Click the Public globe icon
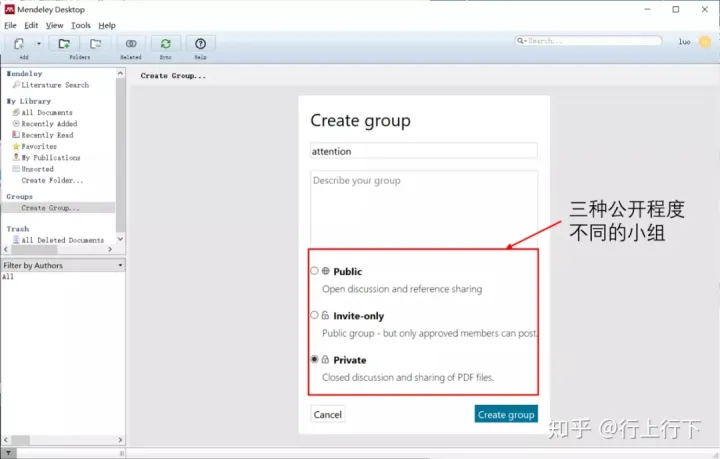 click(x=326, y=271)
